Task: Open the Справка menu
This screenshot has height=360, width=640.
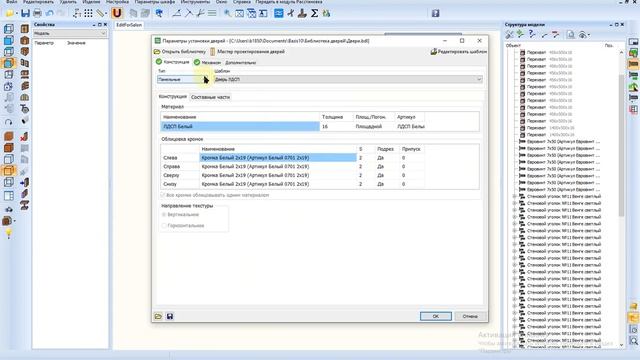Action: click(242, 2)
